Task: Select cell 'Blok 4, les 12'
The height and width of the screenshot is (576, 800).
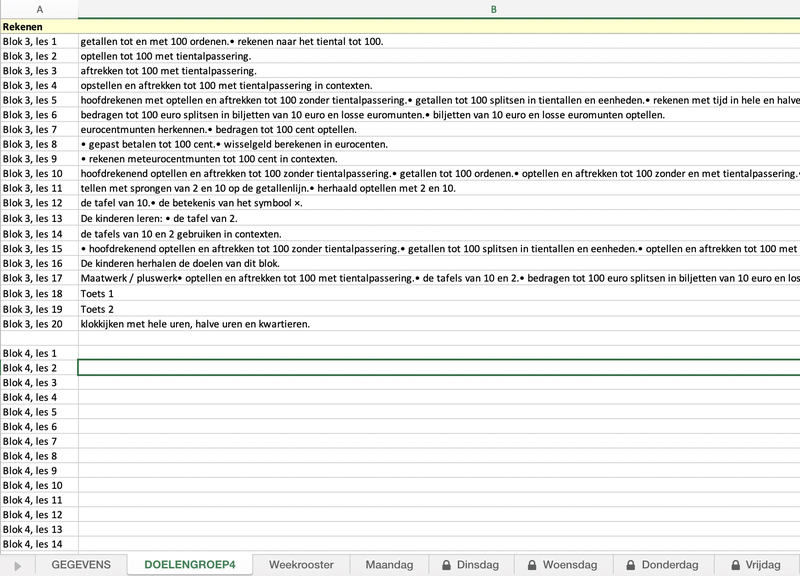Action: [x=39, y=515]
